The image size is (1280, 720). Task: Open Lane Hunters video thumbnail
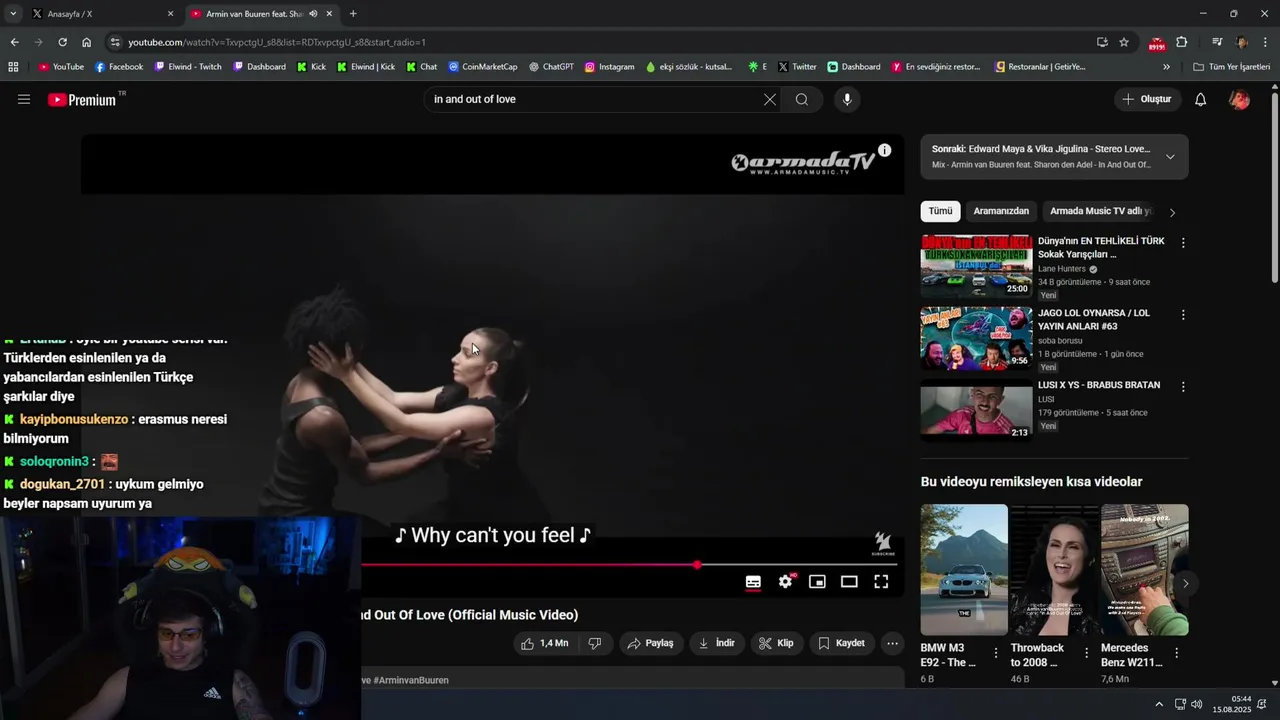click(976, 266)
